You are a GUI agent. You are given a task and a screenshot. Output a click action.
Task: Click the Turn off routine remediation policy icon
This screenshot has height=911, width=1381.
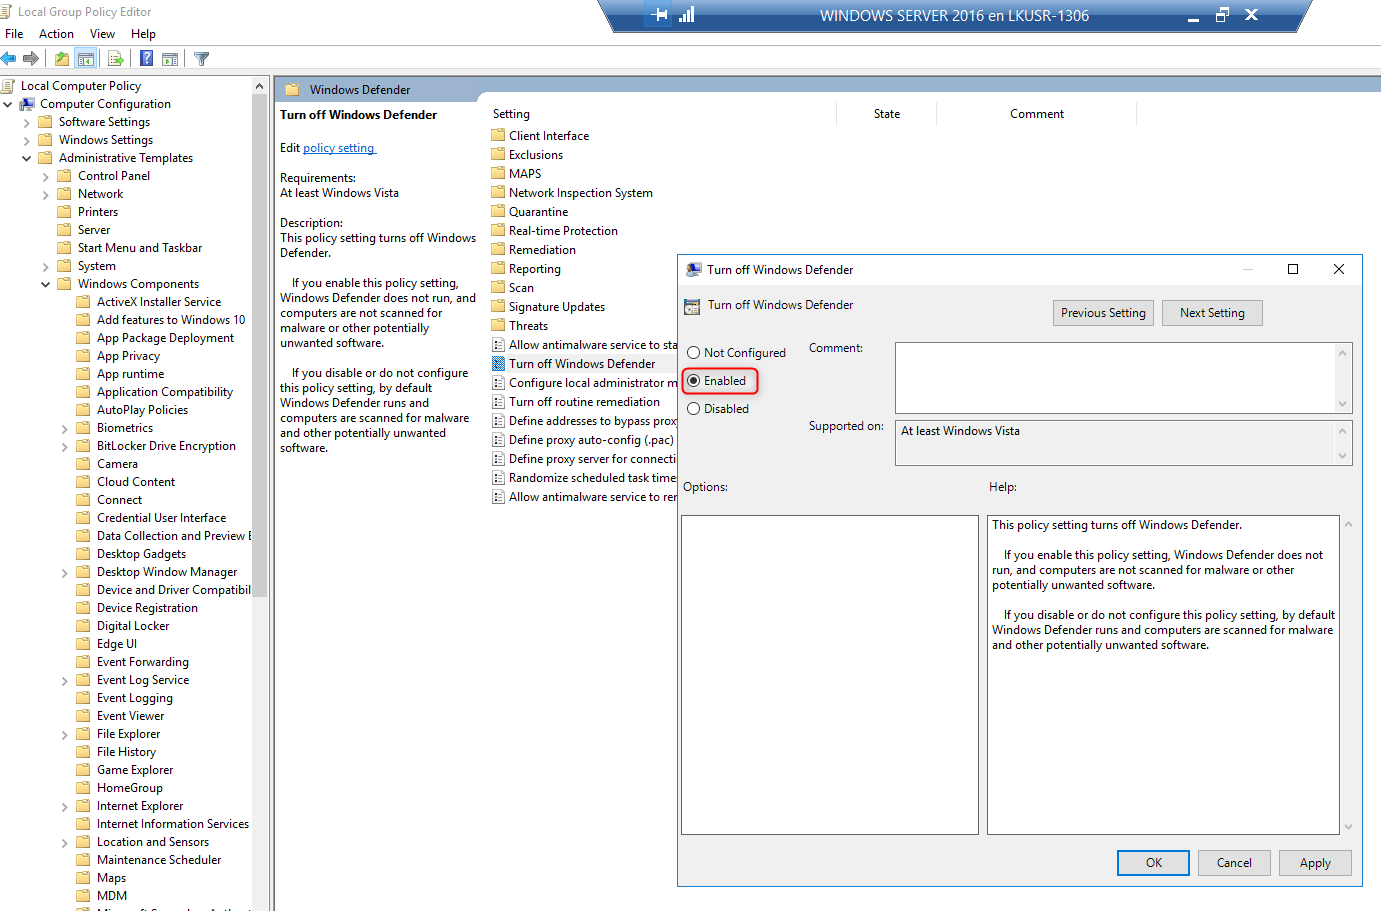[x=498, y=402]
